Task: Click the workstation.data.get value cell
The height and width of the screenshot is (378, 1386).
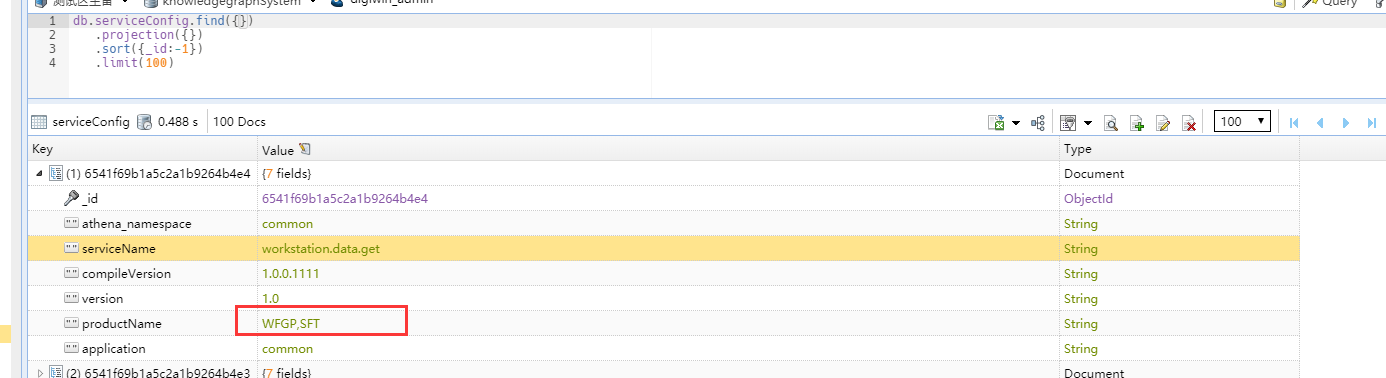Action: [658, 248]
